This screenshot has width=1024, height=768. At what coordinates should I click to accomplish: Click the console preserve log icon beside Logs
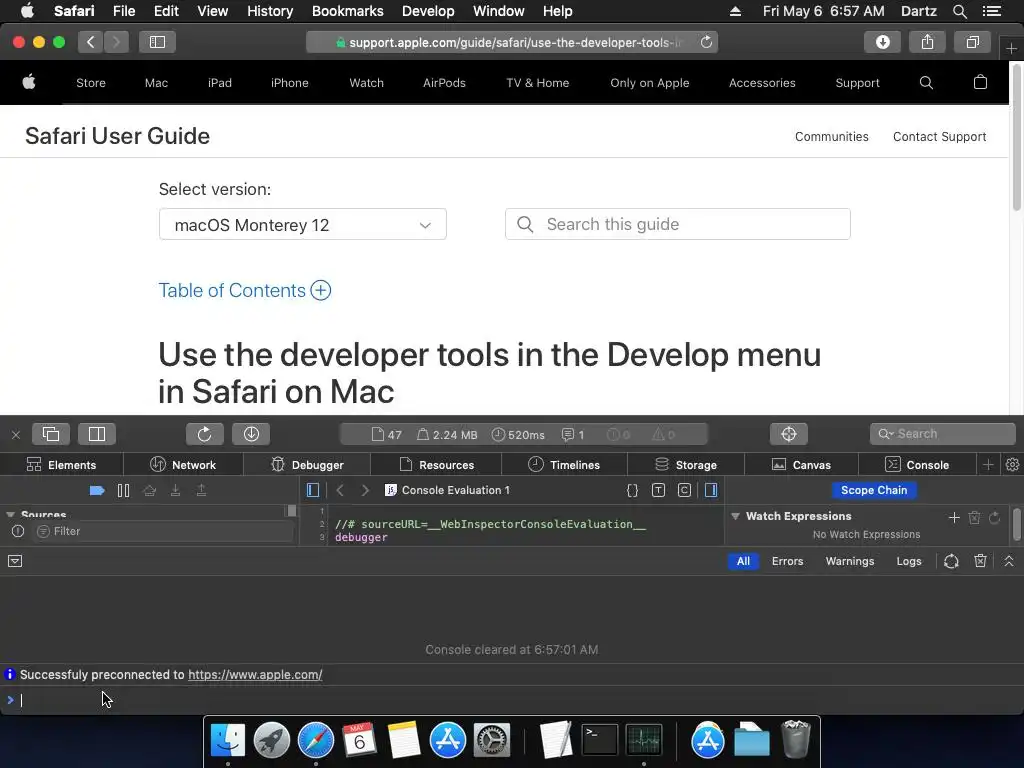click(x=952, y=561)
